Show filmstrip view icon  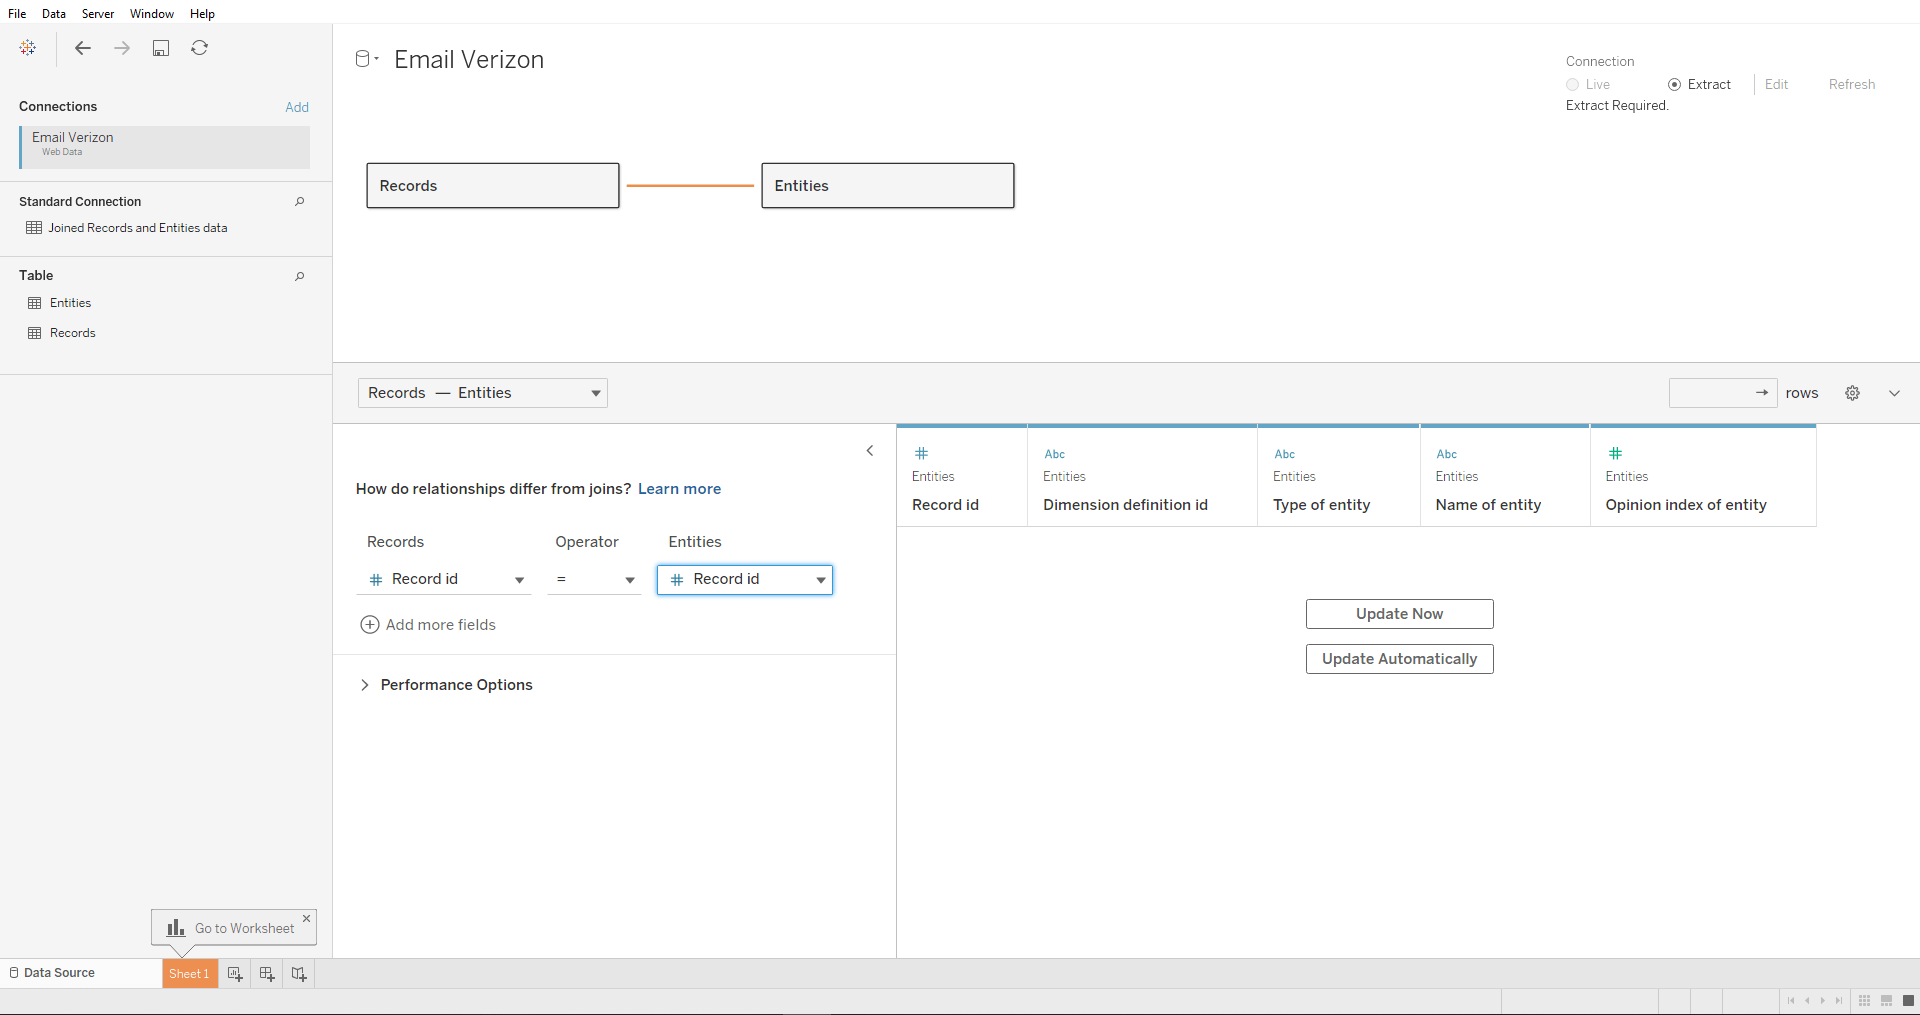coord(1887,1001)
